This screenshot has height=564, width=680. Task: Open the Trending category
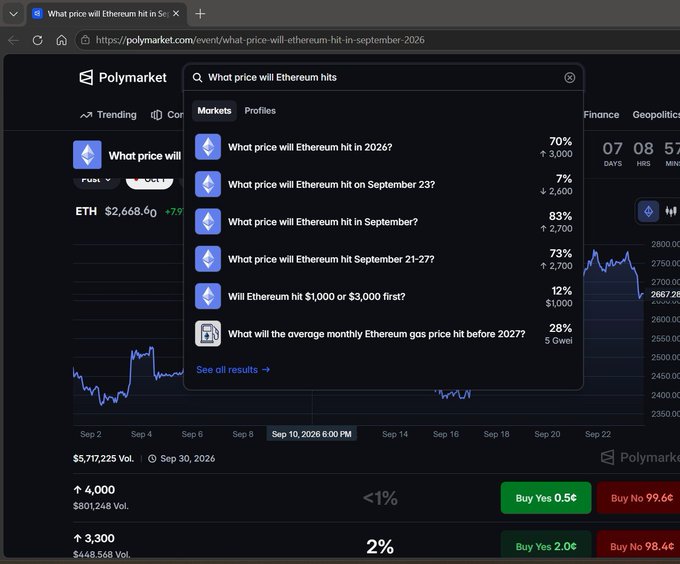pos(108,115)
